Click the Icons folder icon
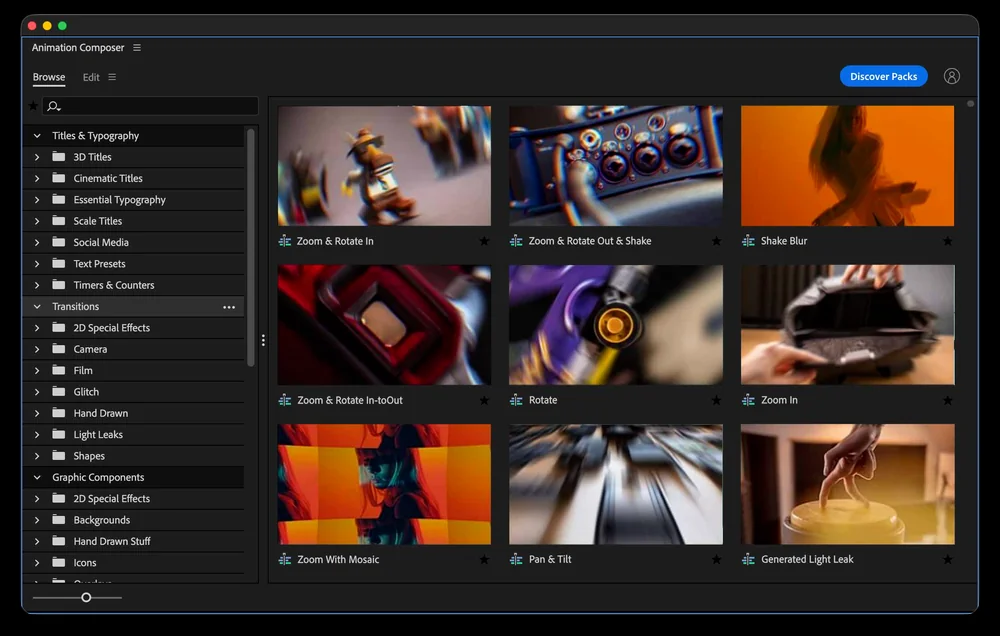This screenshot has width=1000, height=636. 59,563
